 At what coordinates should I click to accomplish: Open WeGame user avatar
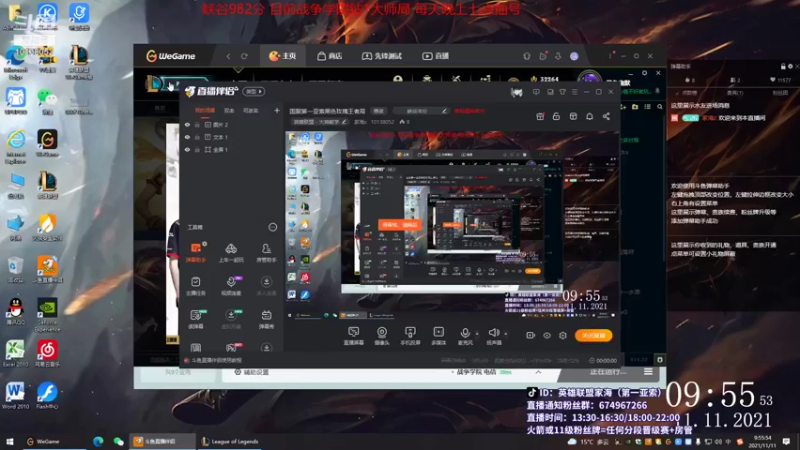pyautogui.click(x=574, y=56)
